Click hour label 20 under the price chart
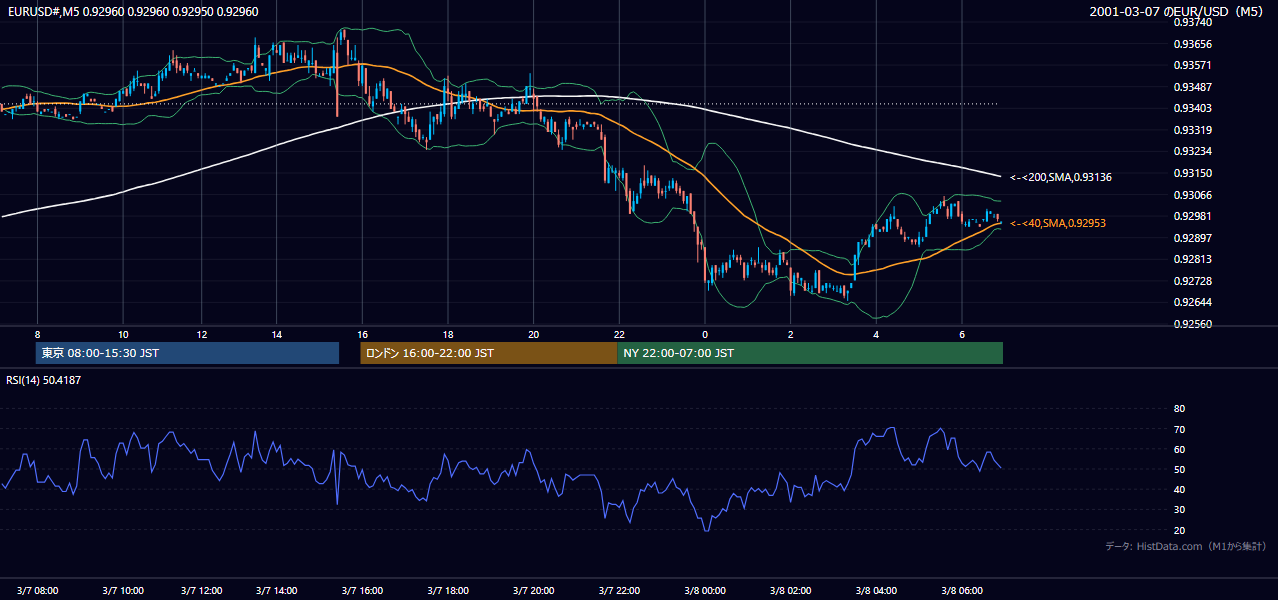1278x600 pixels. 534,334
